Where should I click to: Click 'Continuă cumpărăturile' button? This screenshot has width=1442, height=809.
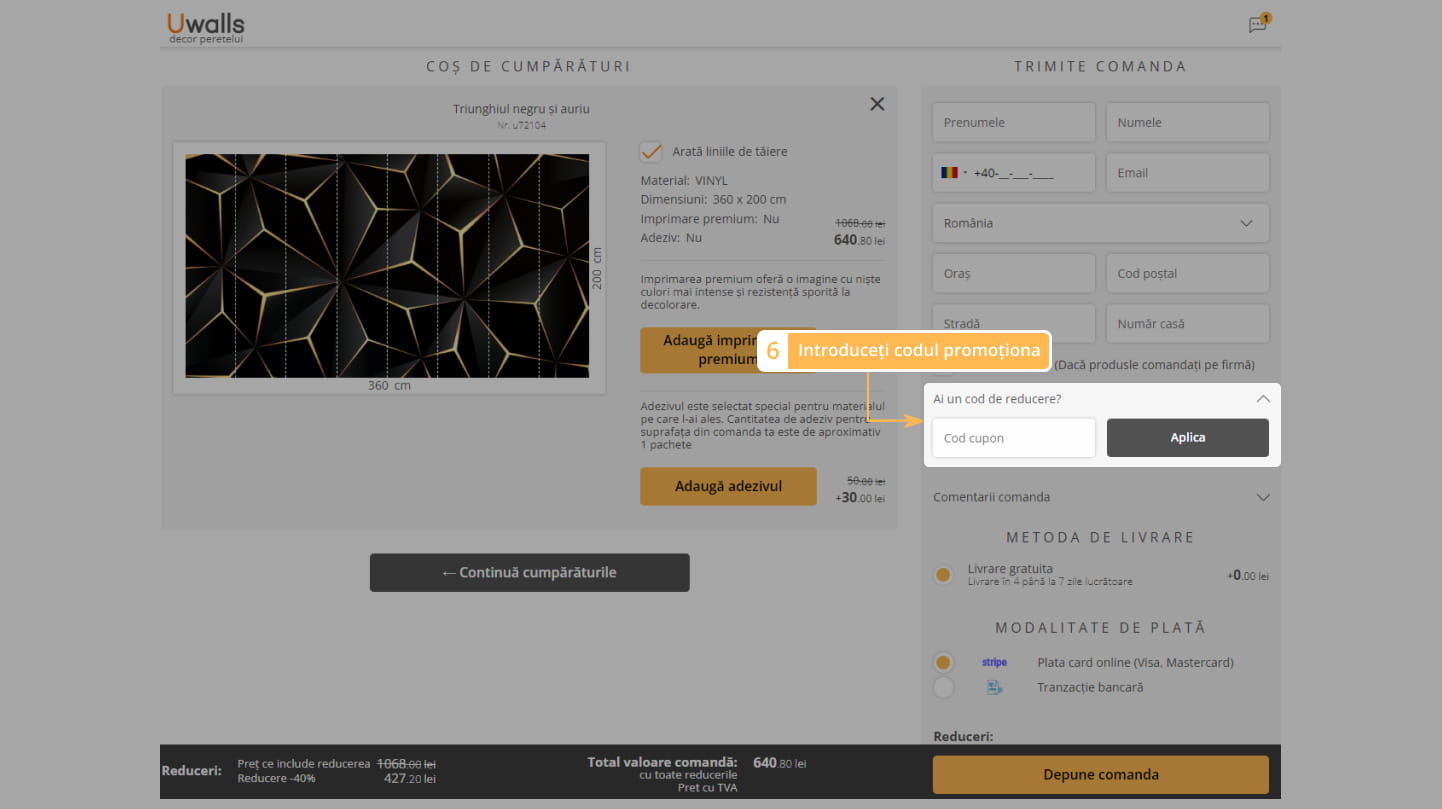pyautogui.click(x=529, y=573)
